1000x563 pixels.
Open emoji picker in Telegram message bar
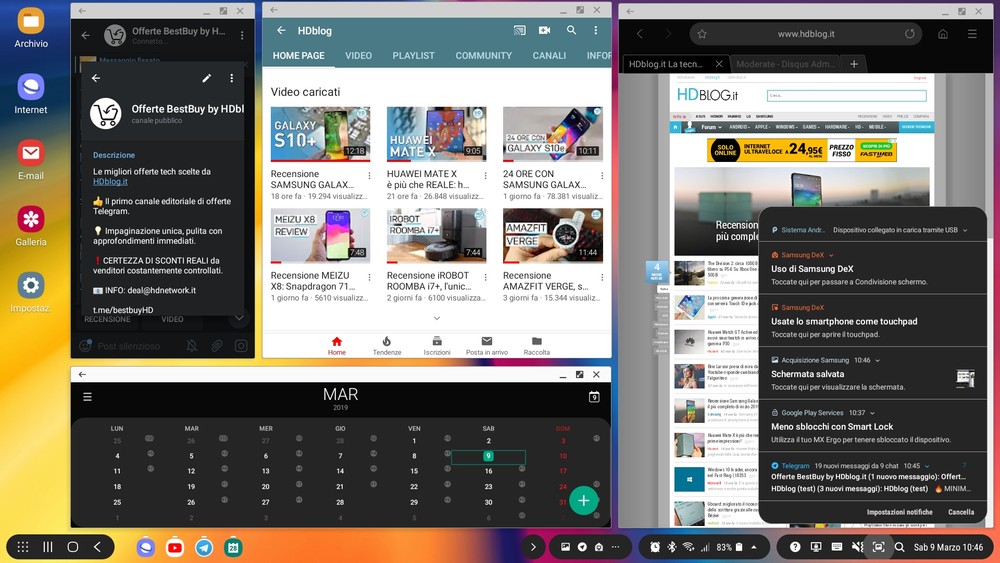(85, 346)
